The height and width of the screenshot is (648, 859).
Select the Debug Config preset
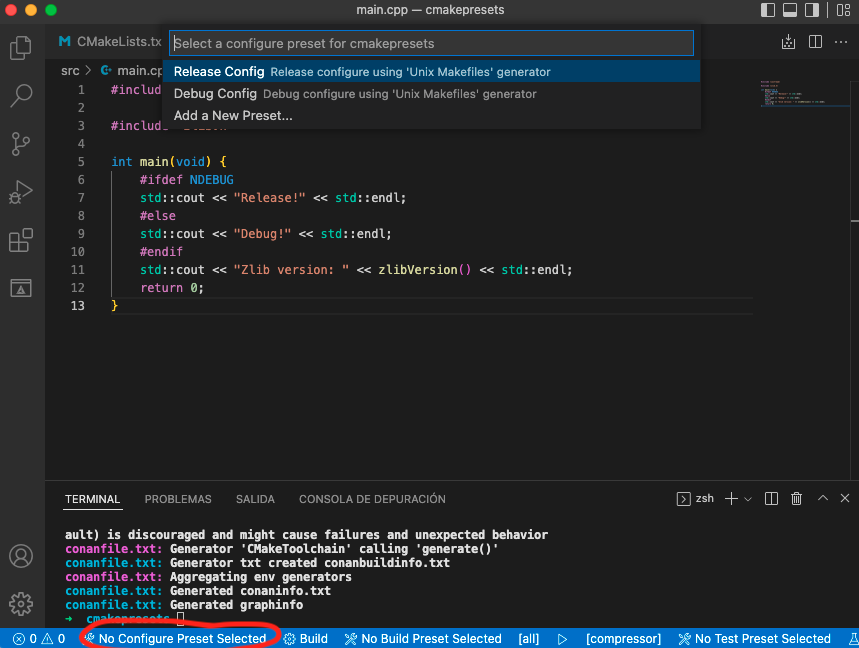pyautogui.click(x=432, y=94)
